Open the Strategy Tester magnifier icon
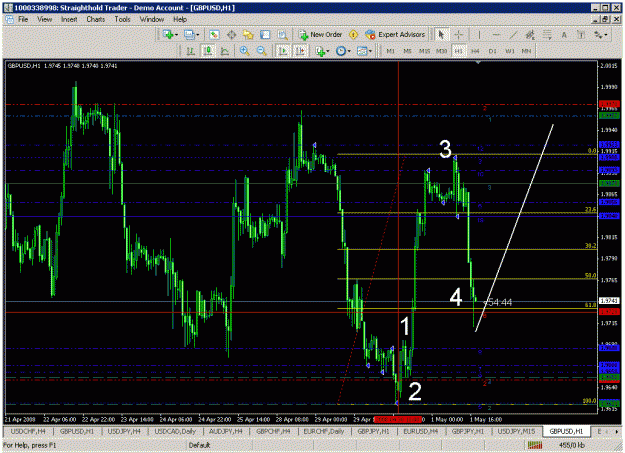This screenshot has width=625, height=453. click(283, 35)
